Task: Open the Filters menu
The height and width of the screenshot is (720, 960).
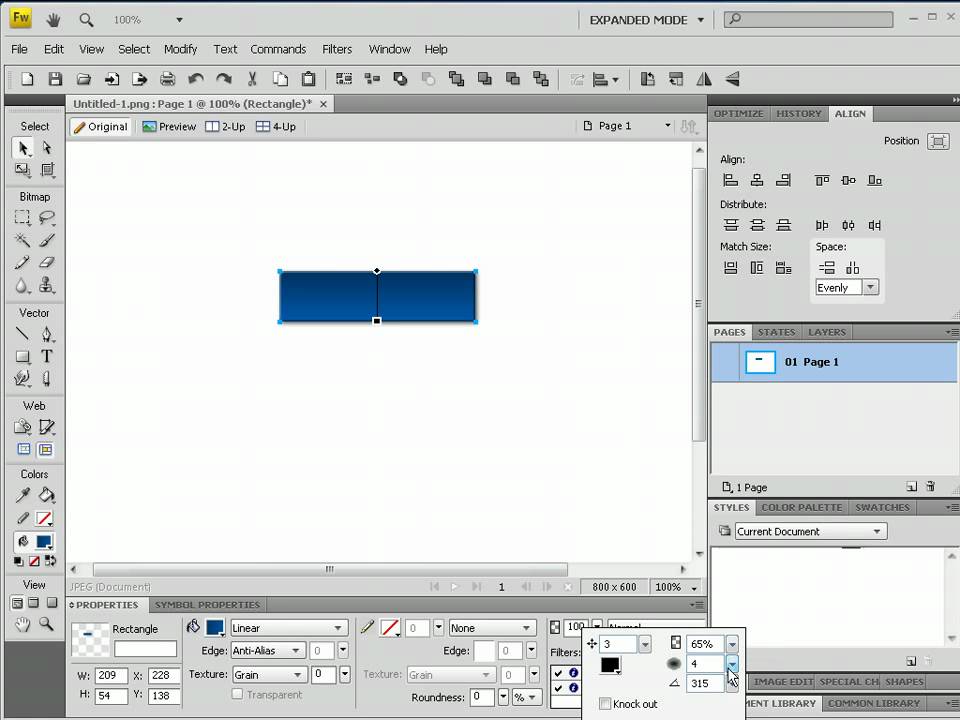Action: tap(337, 49)
